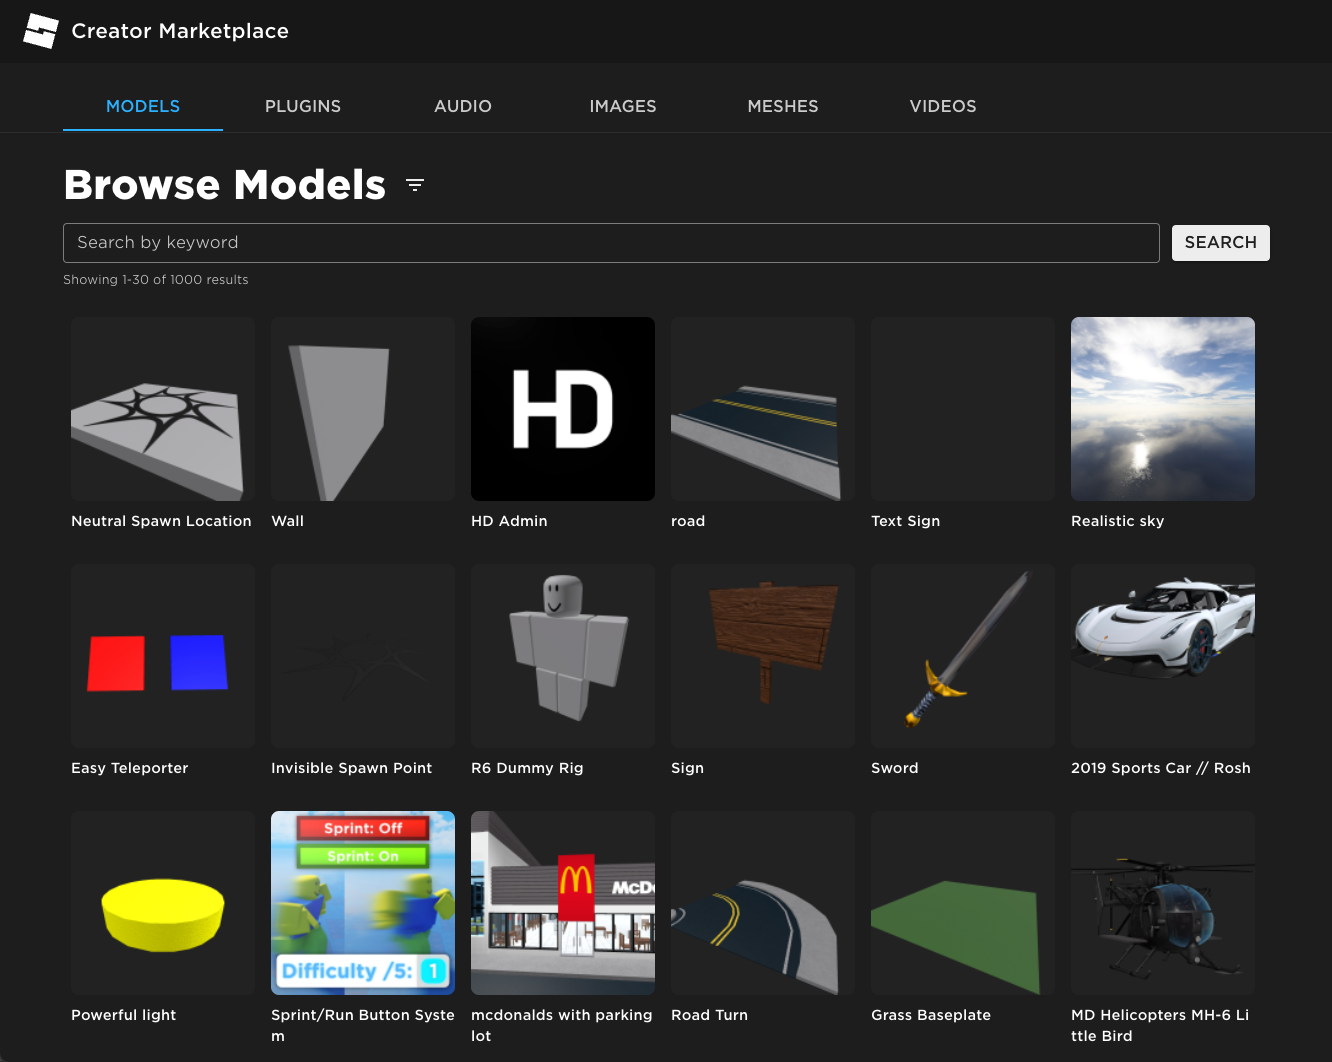This screenshot has width=1332, height=1062.
Task: Click the Search by keyword input field
Action: pos(611,242)
